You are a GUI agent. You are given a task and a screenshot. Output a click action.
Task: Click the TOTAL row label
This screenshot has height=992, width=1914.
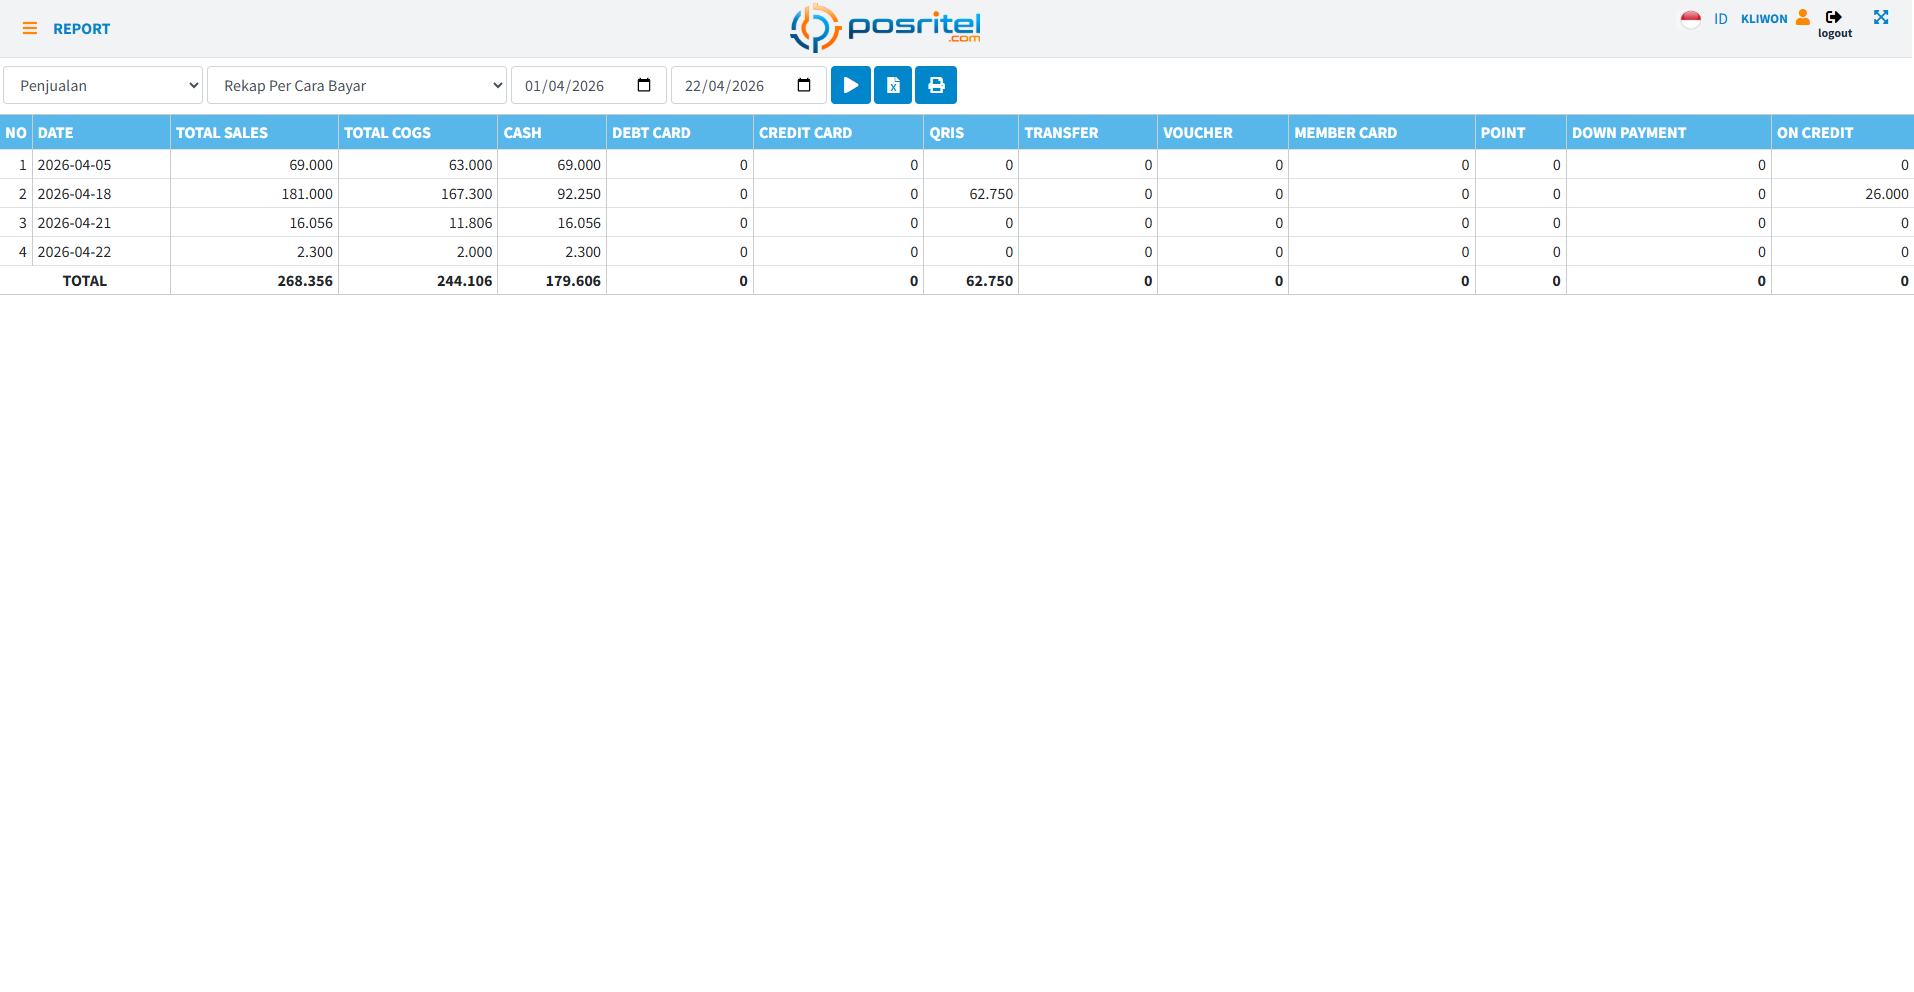click(x=85, y=281)
